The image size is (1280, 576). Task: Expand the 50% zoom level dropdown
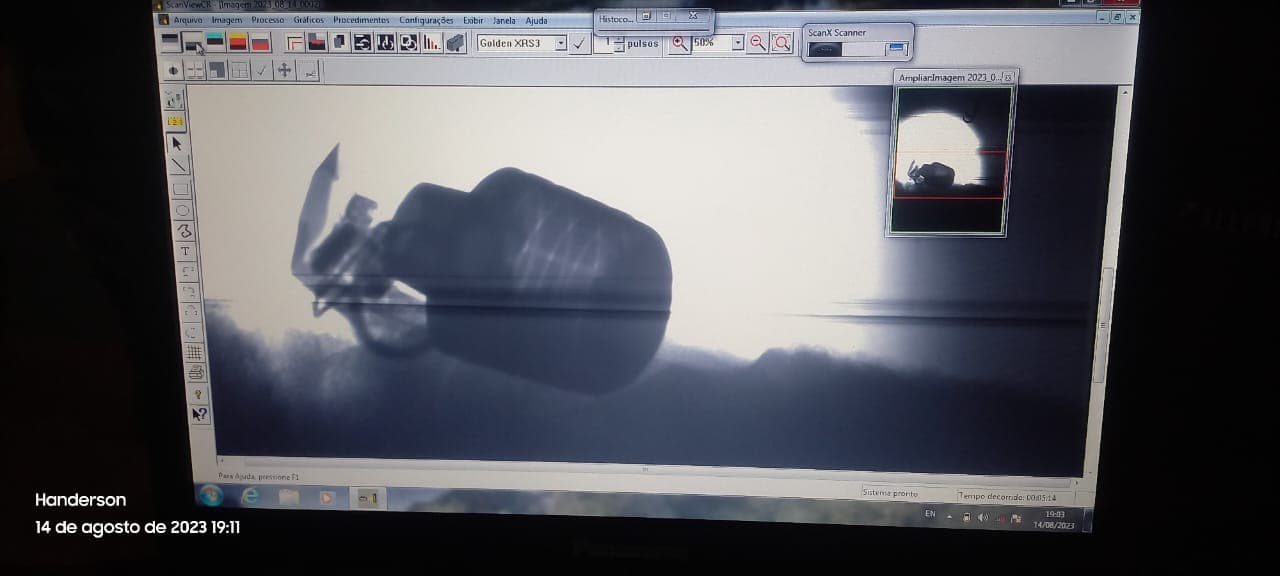point(738,43)
